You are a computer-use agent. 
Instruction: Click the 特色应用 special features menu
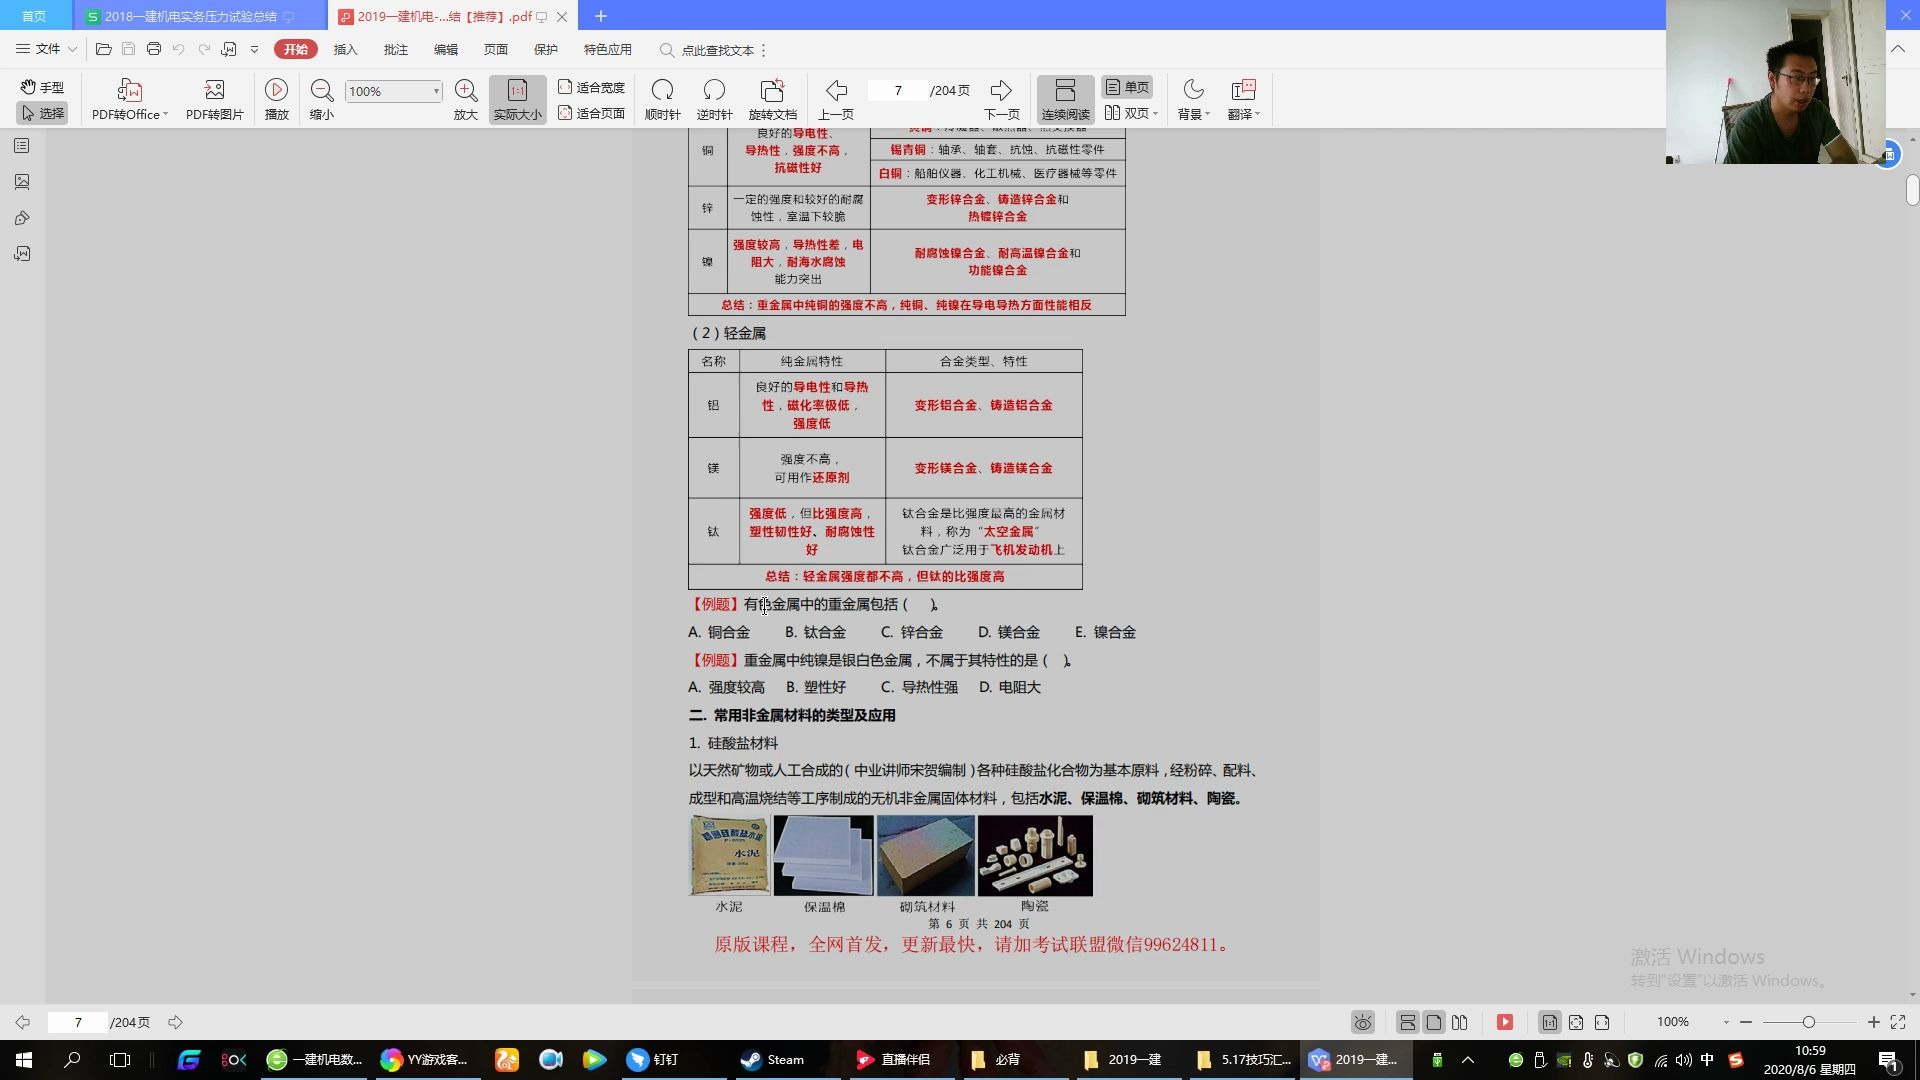pos(605,49)
